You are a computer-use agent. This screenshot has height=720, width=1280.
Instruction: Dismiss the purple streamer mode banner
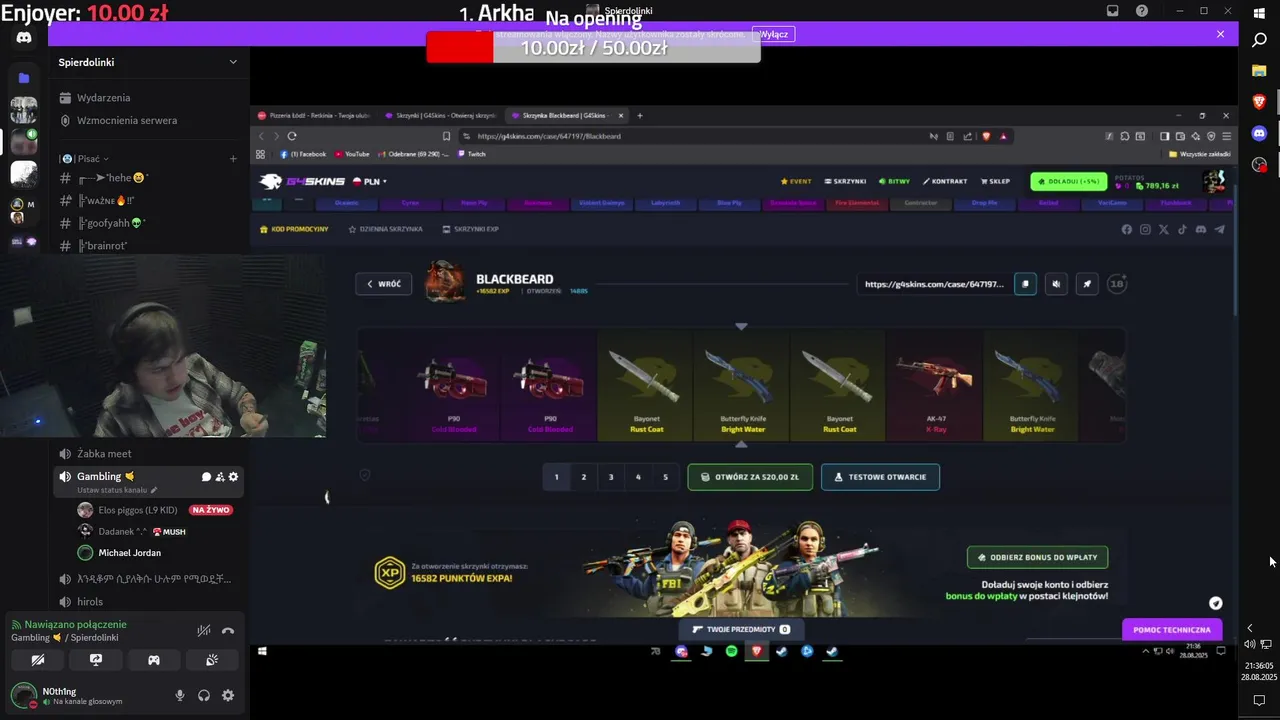pos(1220,34)
